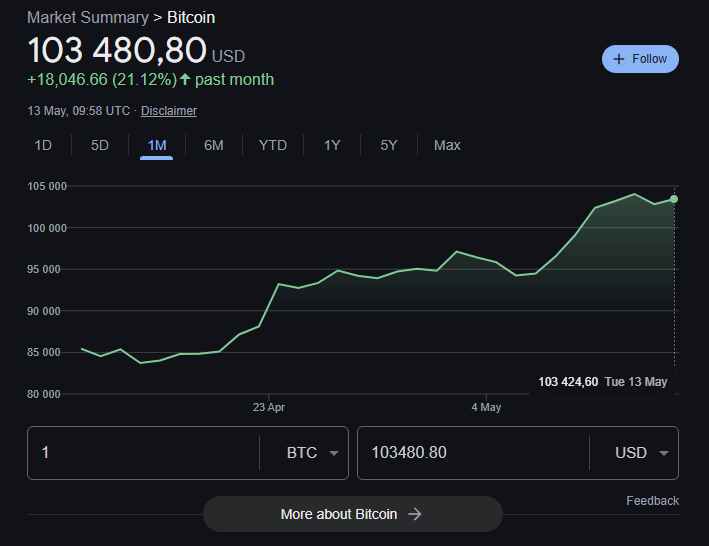Click the 100 000 y-axis label

click(47, 228)
